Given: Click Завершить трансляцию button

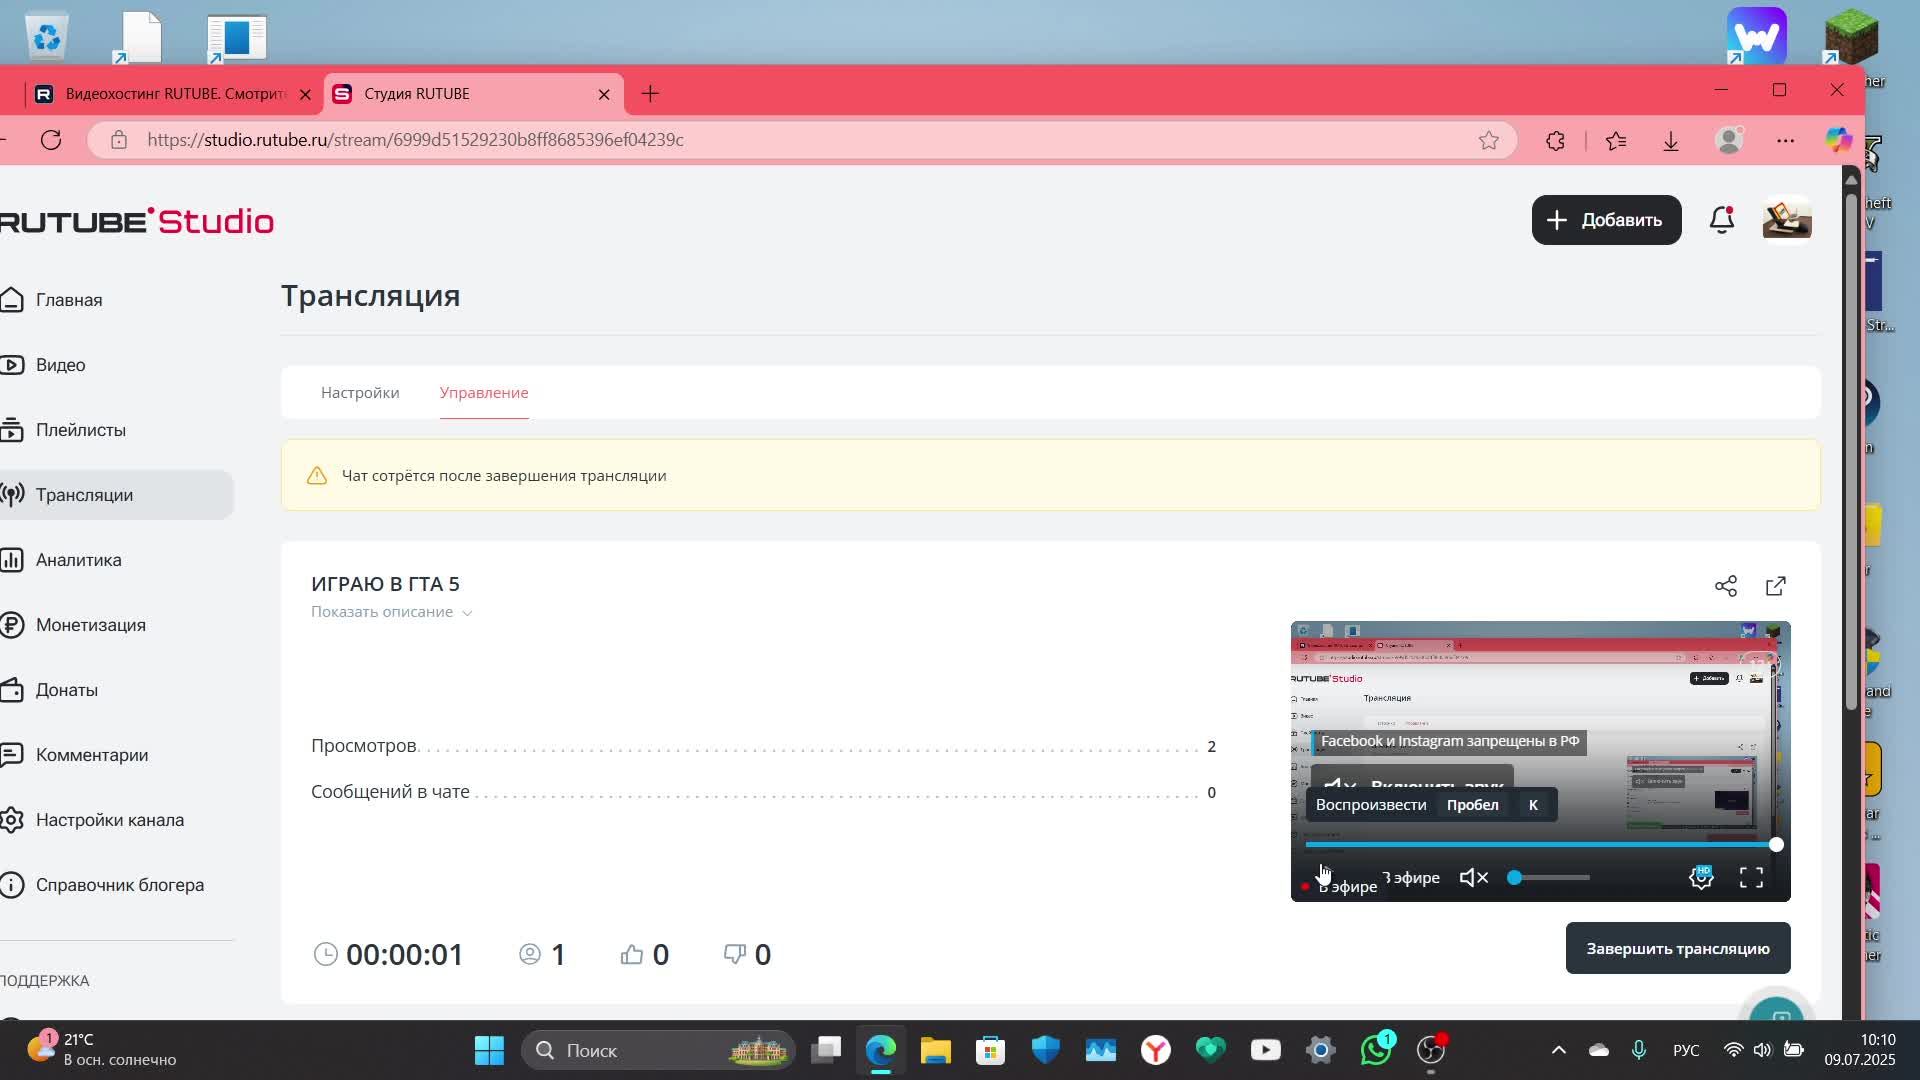Looking at the screenshot, I should click(x=1677, y=948).
